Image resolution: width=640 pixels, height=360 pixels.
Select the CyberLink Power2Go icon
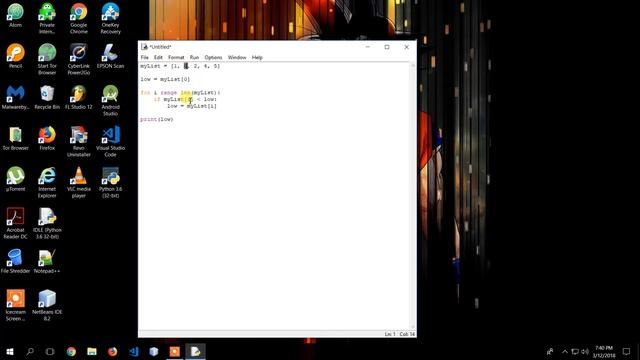pyautogui.click(x=78, y=59)
